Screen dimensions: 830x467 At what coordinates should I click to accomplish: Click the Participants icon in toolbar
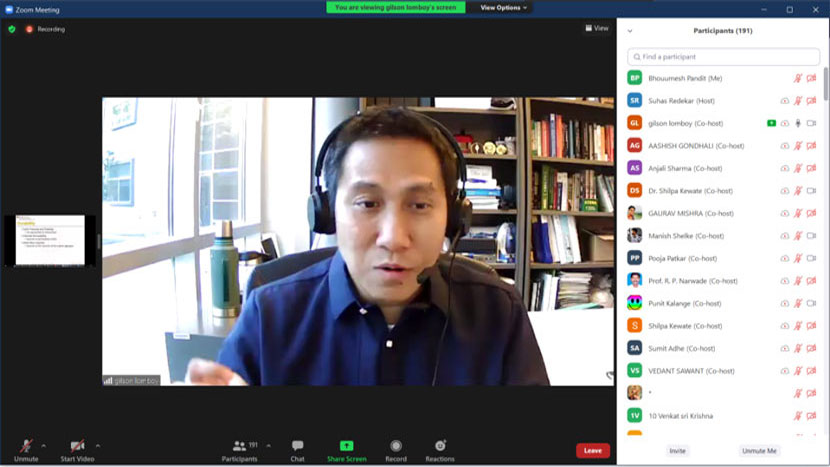(x=240, y=449)
